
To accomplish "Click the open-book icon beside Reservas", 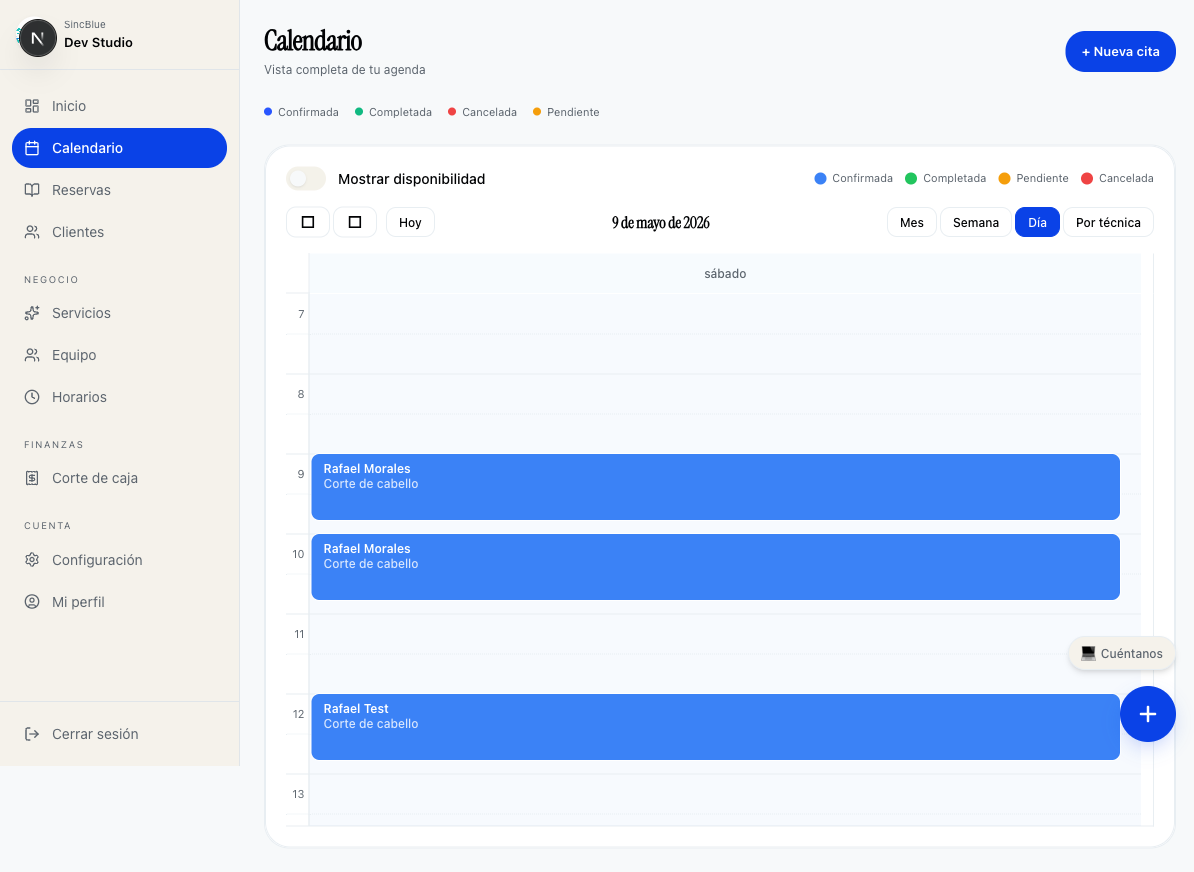I will click(x=32, y=190).
